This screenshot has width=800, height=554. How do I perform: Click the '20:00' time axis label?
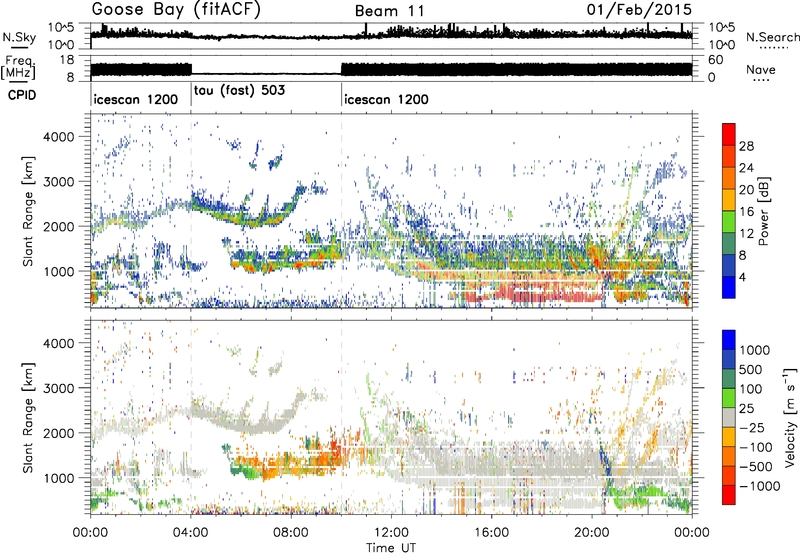point(592,533)
